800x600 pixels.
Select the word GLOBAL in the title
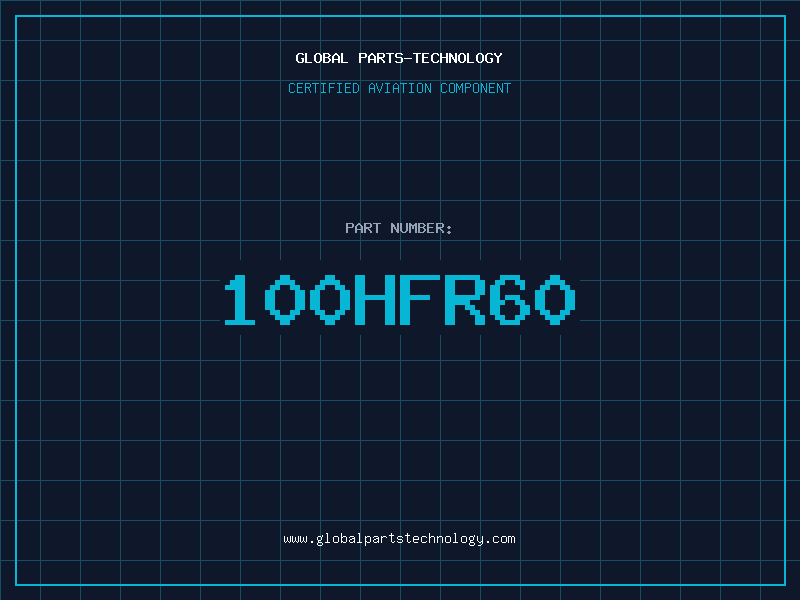click(320, 58)
